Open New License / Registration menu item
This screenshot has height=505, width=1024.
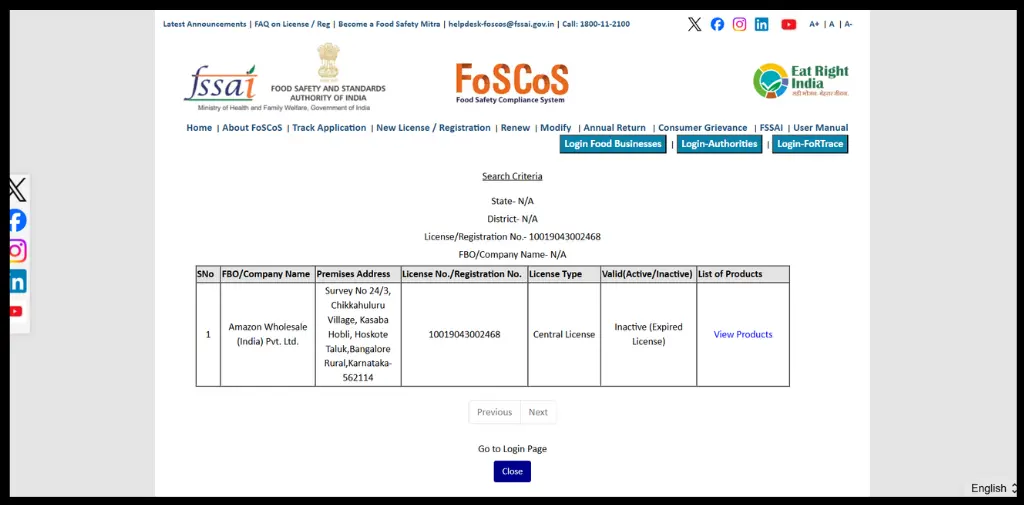433,128
